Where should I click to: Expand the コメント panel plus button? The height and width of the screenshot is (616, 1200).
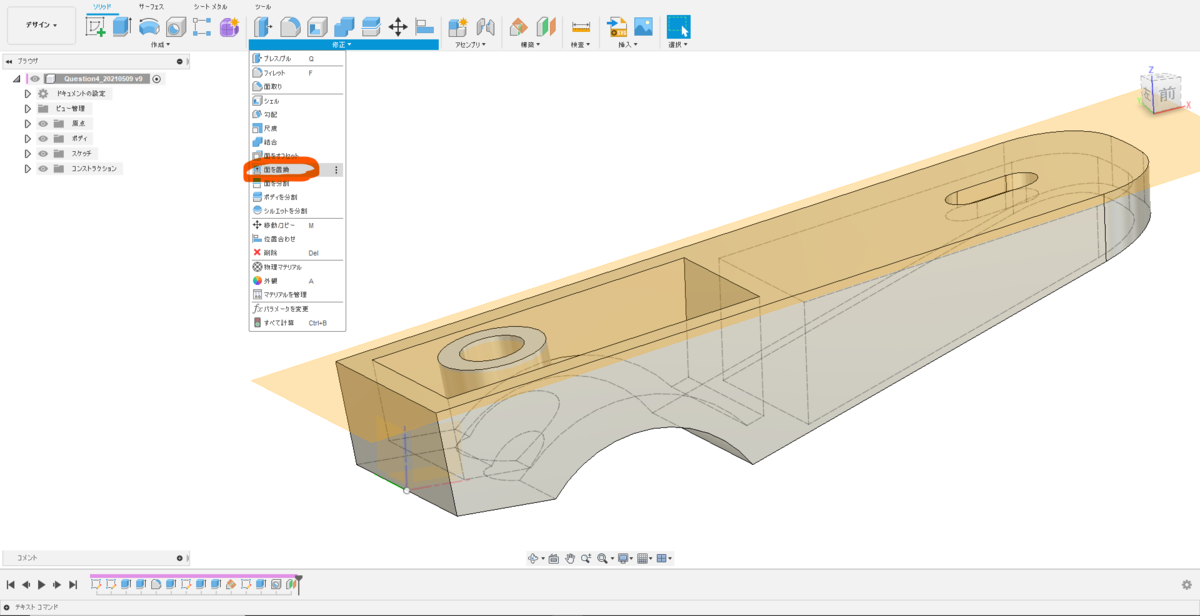[x=180, y=558]
